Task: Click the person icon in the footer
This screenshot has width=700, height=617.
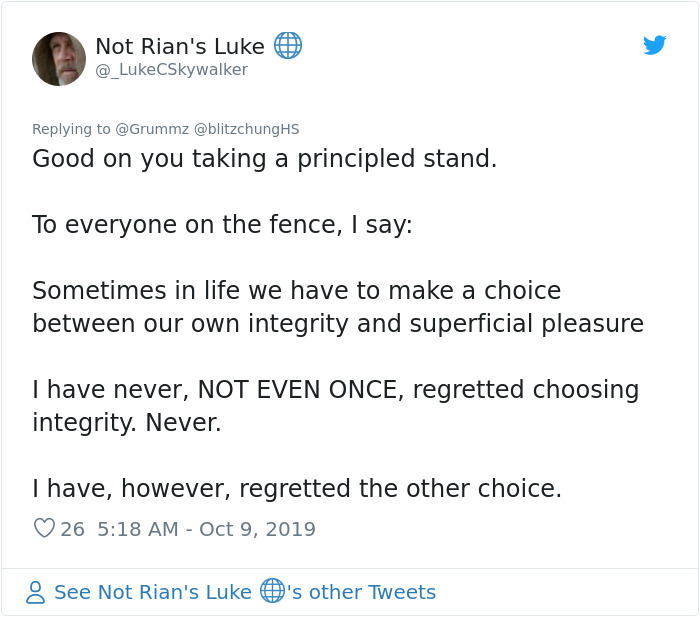Action: click(x=36, y=592)
